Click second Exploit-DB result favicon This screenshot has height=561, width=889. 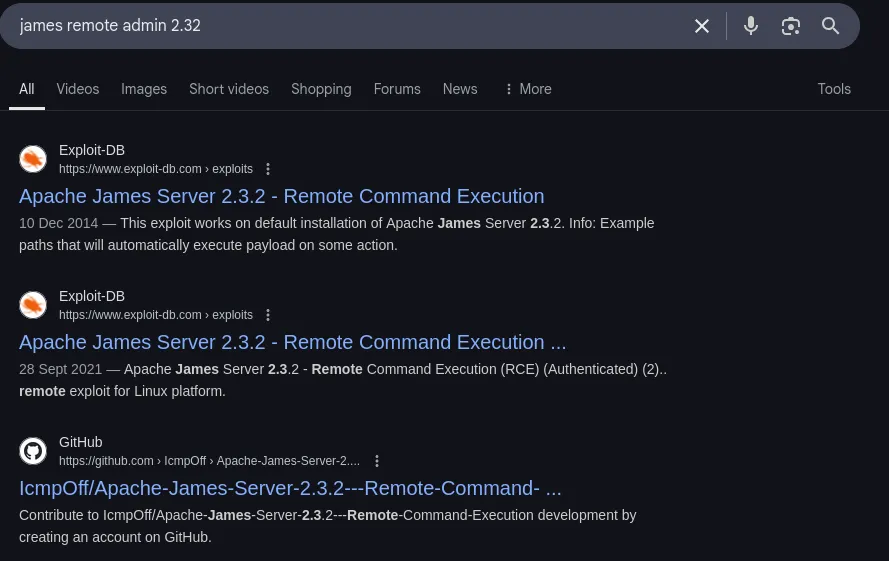coord(33,305)
